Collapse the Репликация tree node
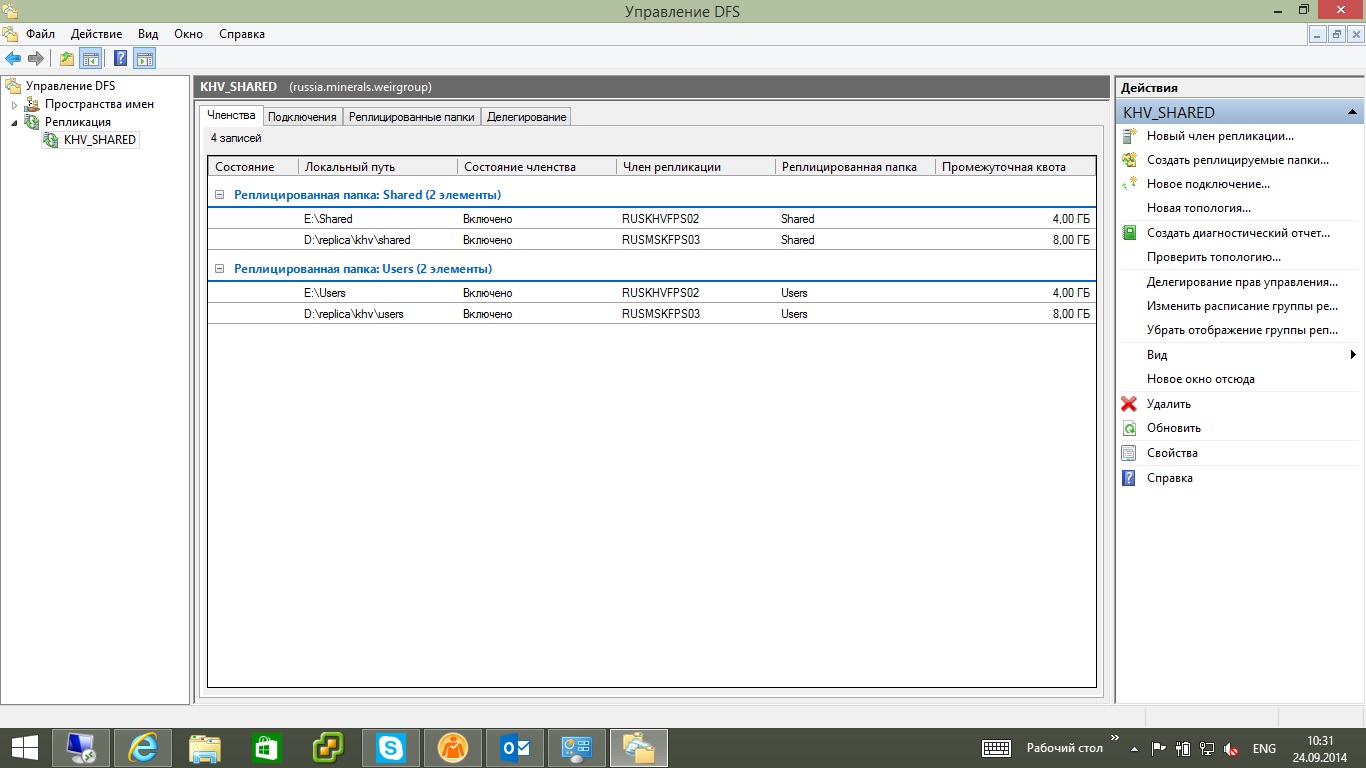Image resolution: width=1366 pixels, height=768 pixels. pyautogui.click(x=15, y=122)
